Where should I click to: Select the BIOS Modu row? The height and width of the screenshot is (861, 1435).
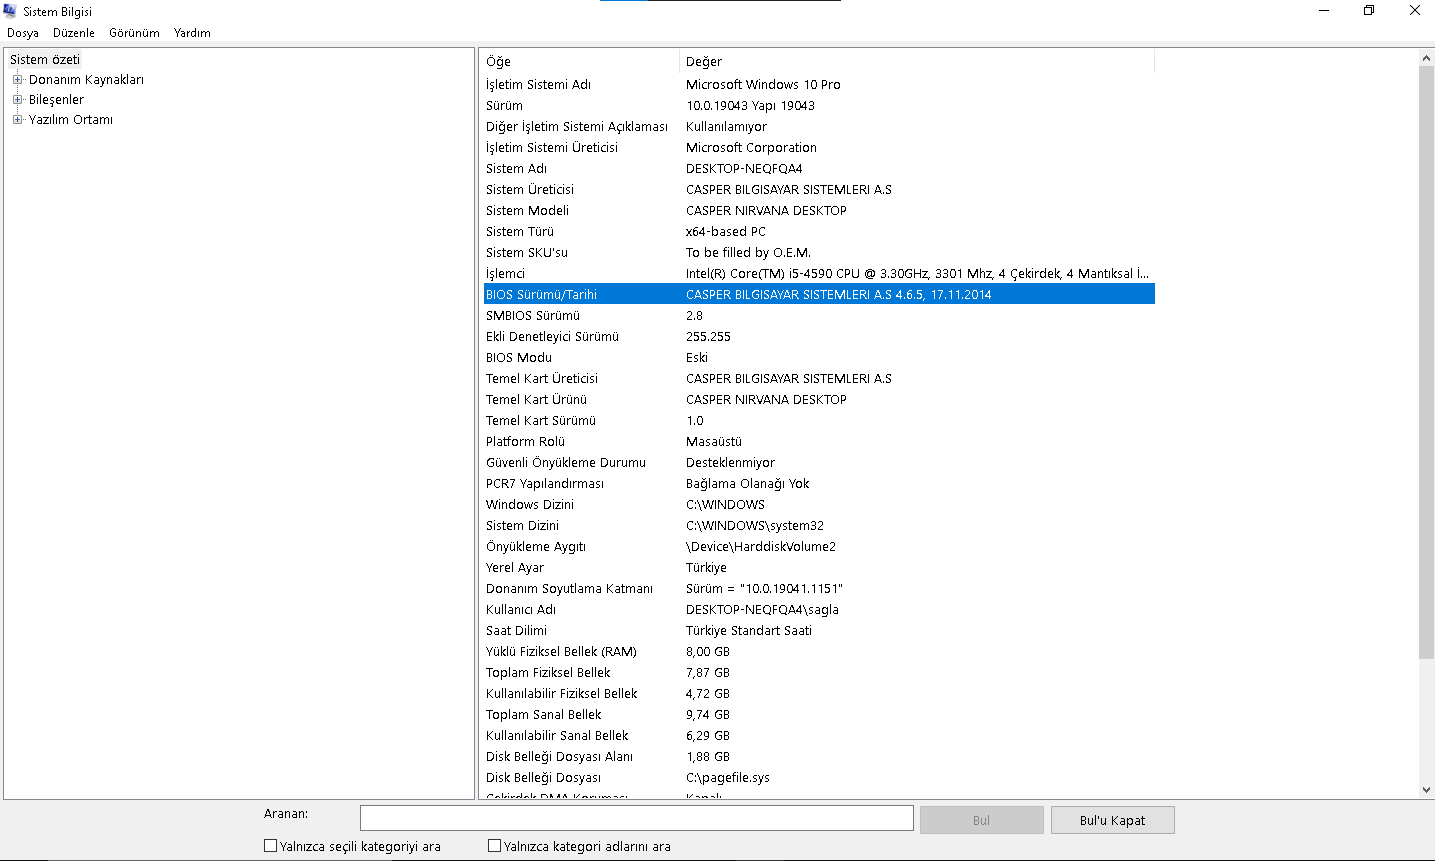tap(819, 358)
